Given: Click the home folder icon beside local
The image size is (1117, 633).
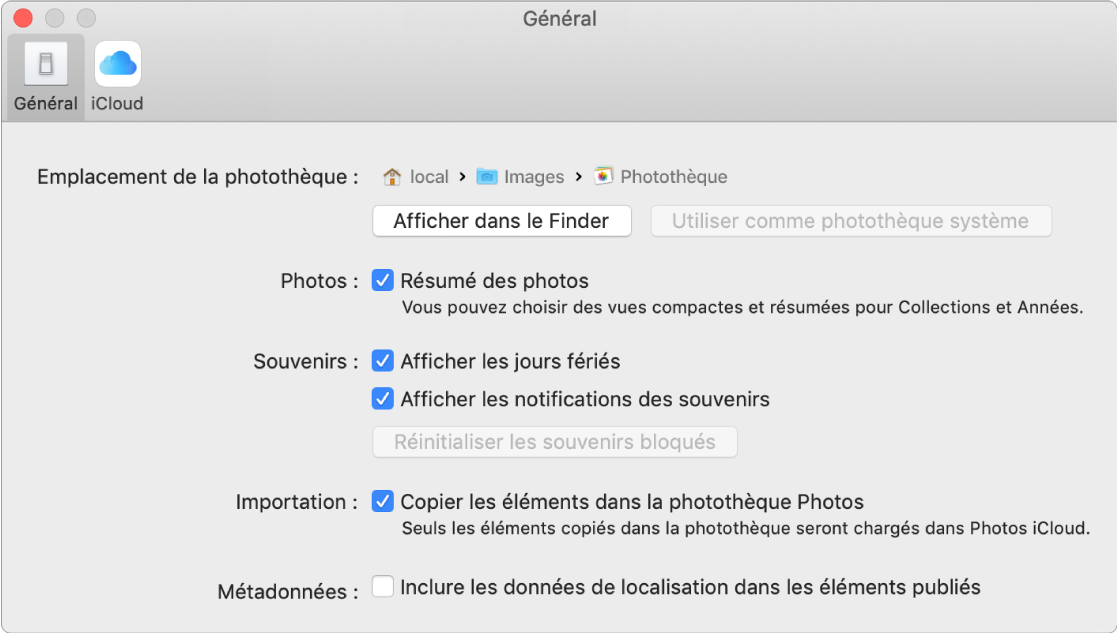Looking at the screenshot, I should [393, 177].
